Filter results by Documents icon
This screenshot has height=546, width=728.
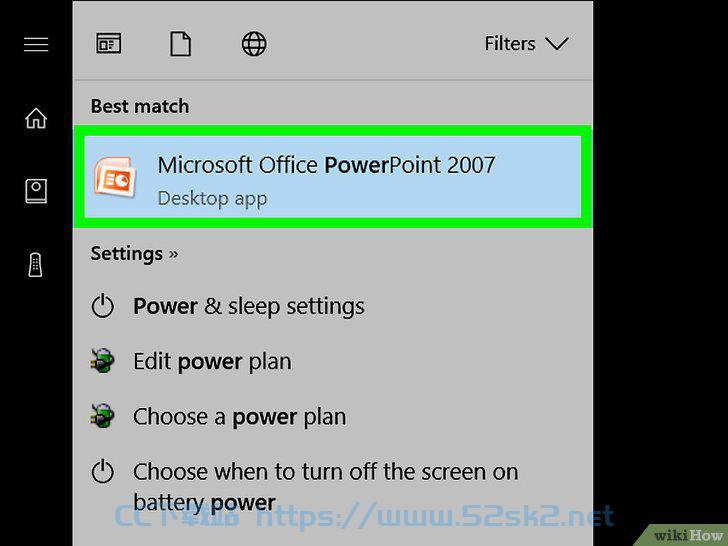coord(180,44)
